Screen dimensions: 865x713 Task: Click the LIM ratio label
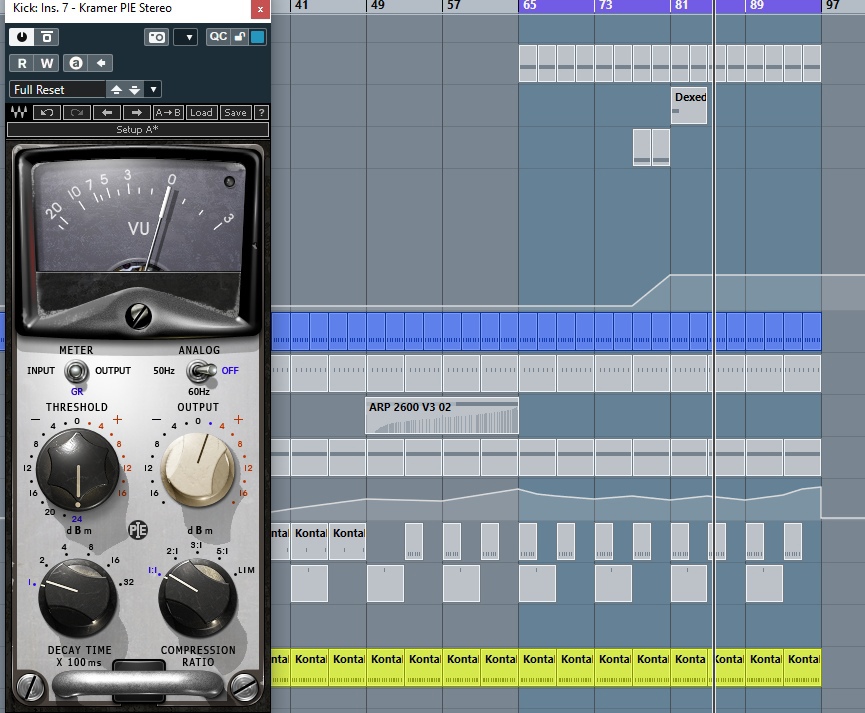pos(246,570)
